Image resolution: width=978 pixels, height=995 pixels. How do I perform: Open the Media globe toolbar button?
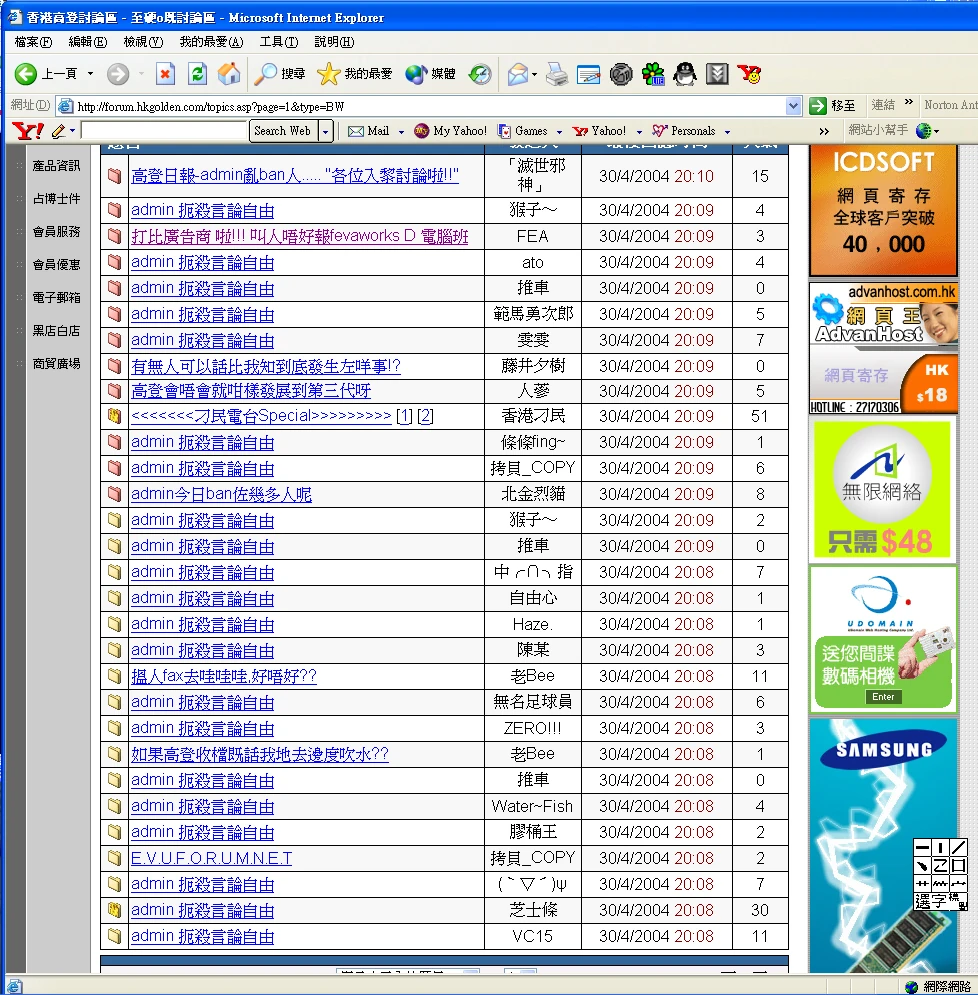(x=431, y=74)
